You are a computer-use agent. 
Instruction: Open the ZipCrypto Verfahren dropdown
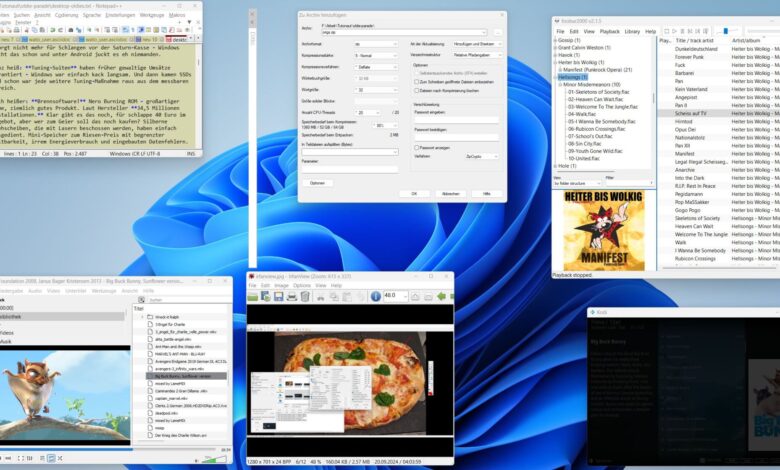pyautogui.click(x=482, y=156)
